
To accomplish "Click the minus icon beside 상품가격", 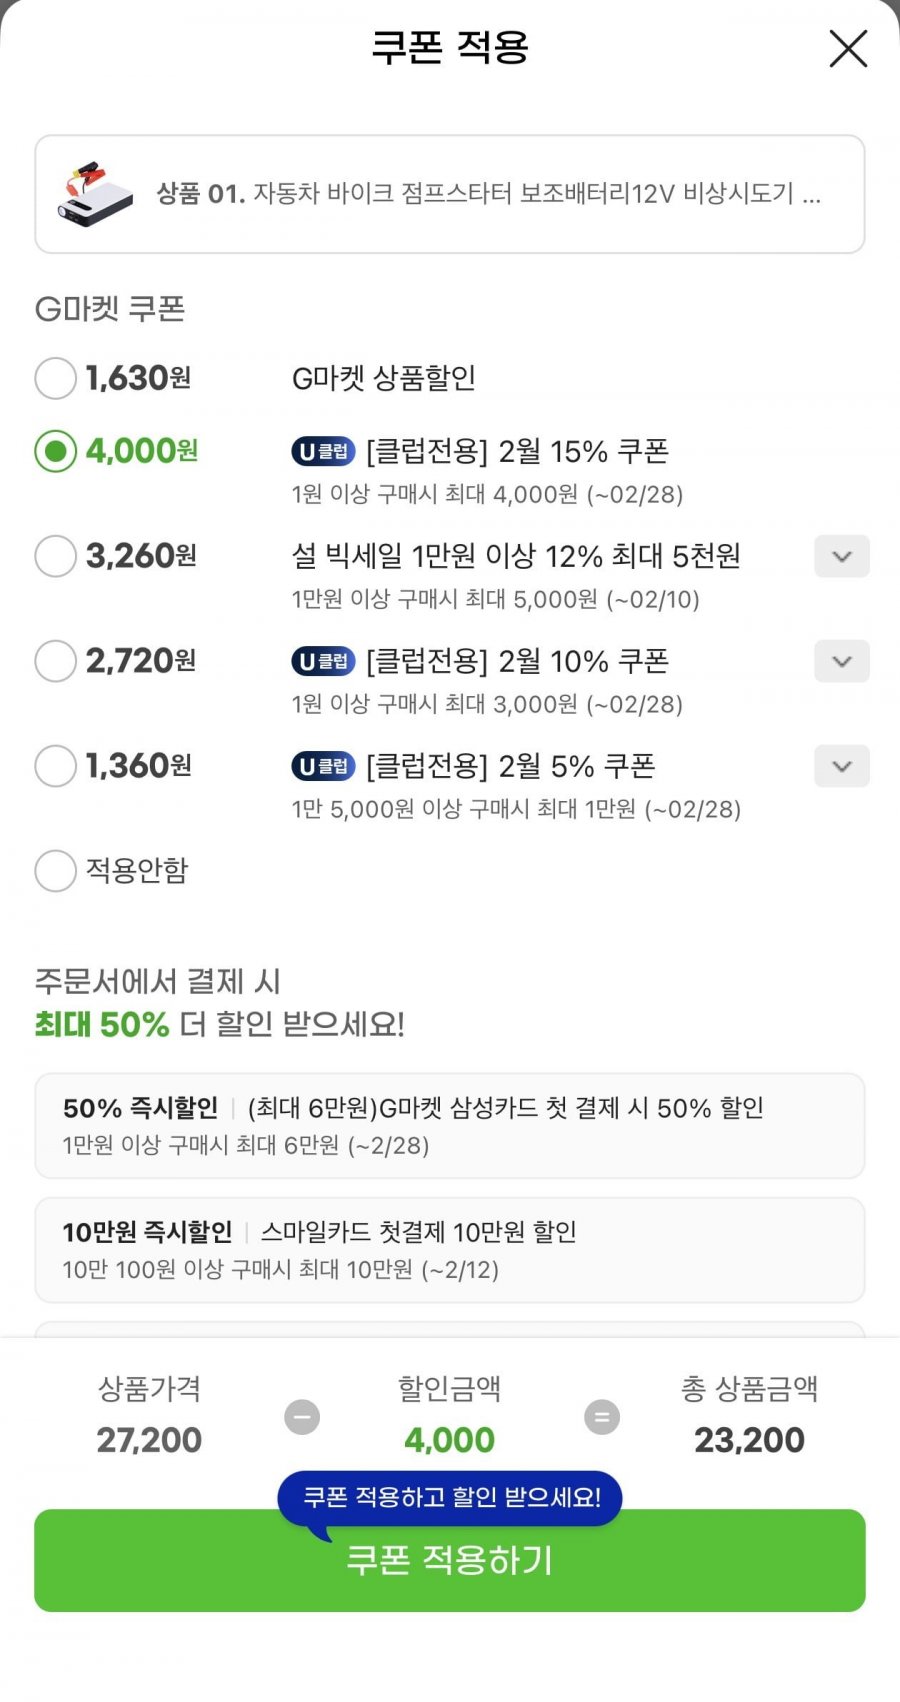I will (302, 1417).
